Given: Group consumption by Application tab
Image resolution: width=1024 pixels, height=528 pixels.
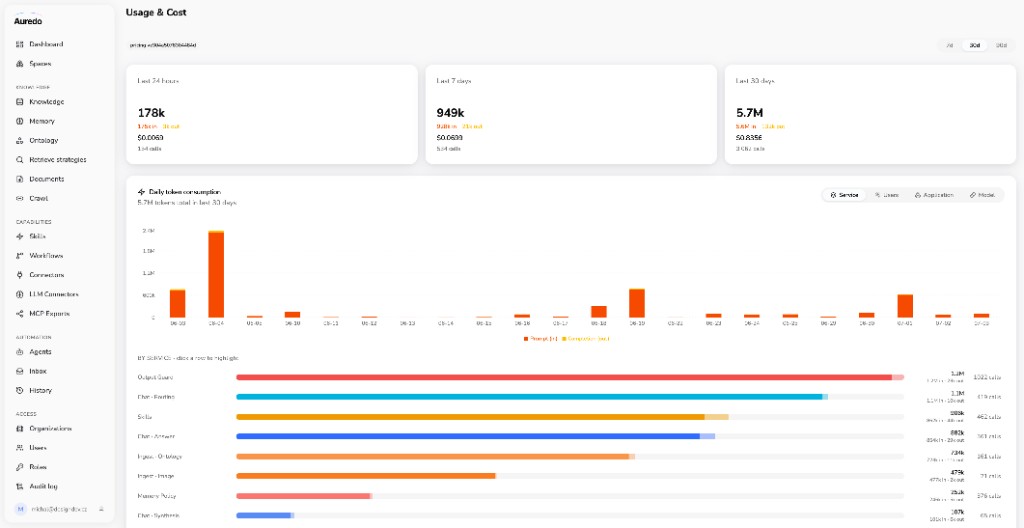Looking at the screenshot, I should [x=934, y=195].
